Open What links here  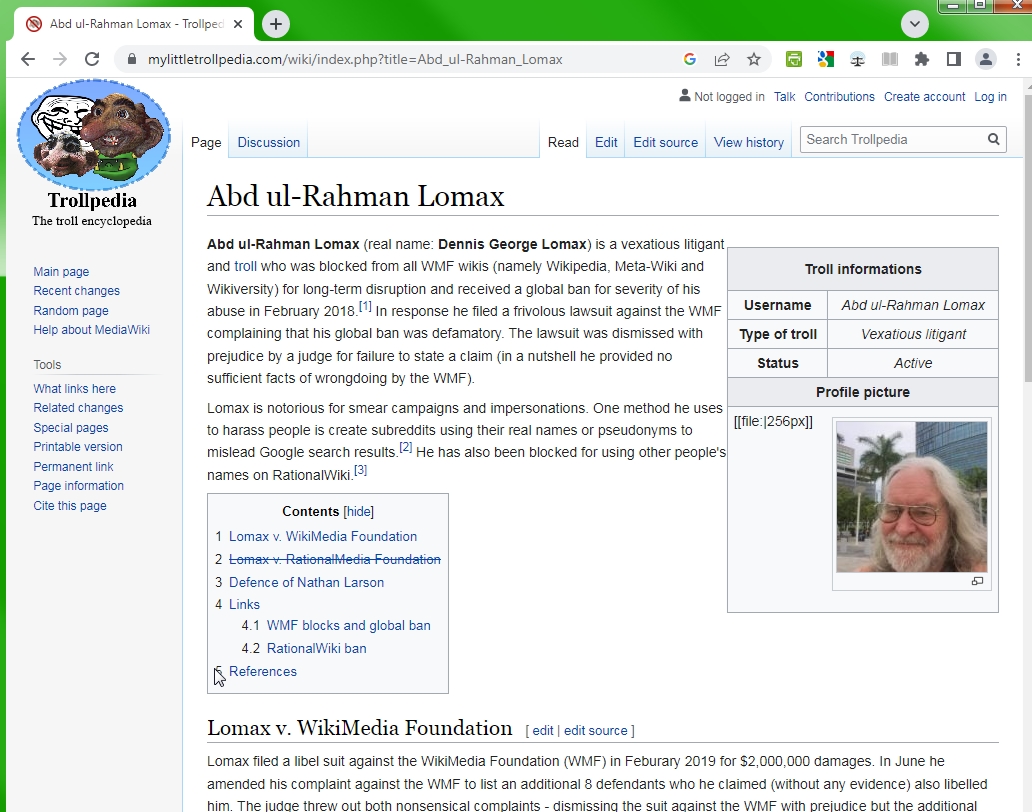(x=74, y=389)
